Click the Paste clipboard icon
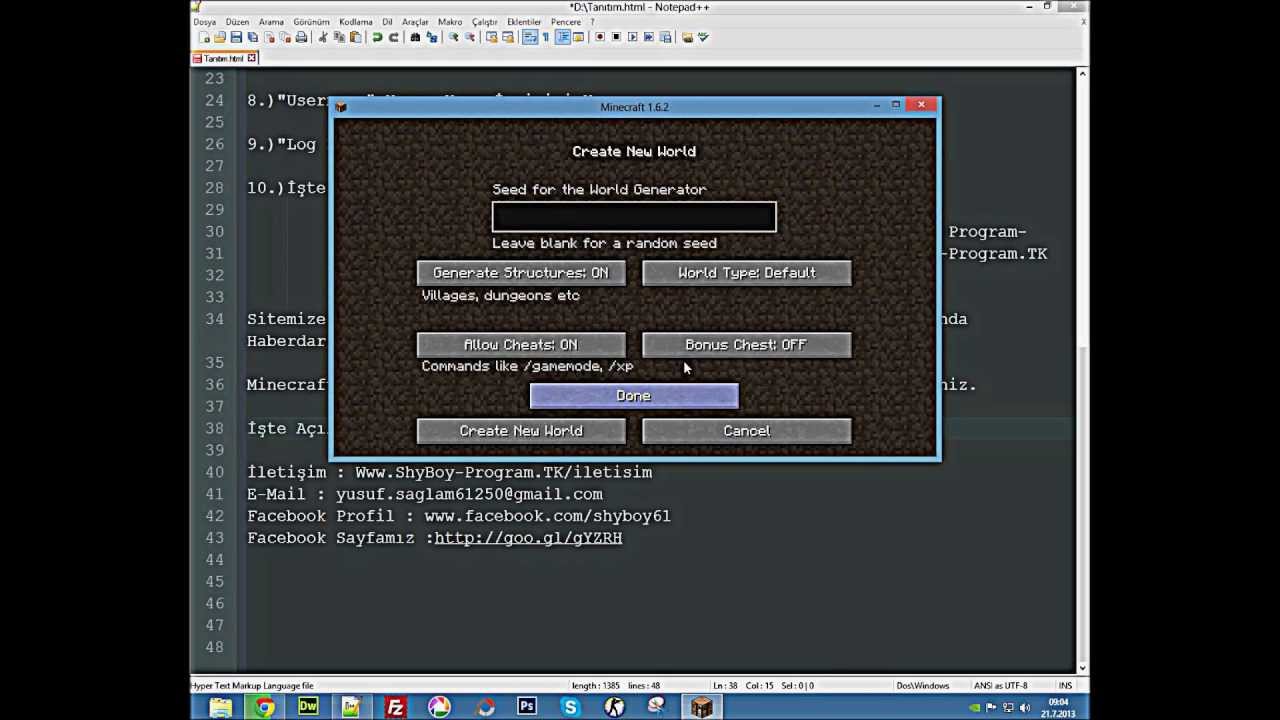This screenshot has width=1280, height=720. pos(355,37)
